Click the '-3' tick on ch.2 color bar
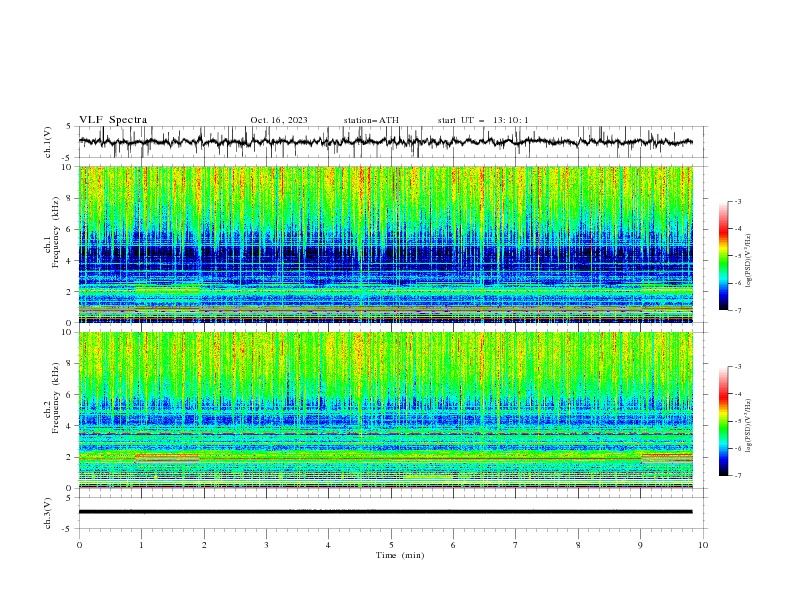Image resolution: width=792 pixels, height=612 pixels. (738, 367)
